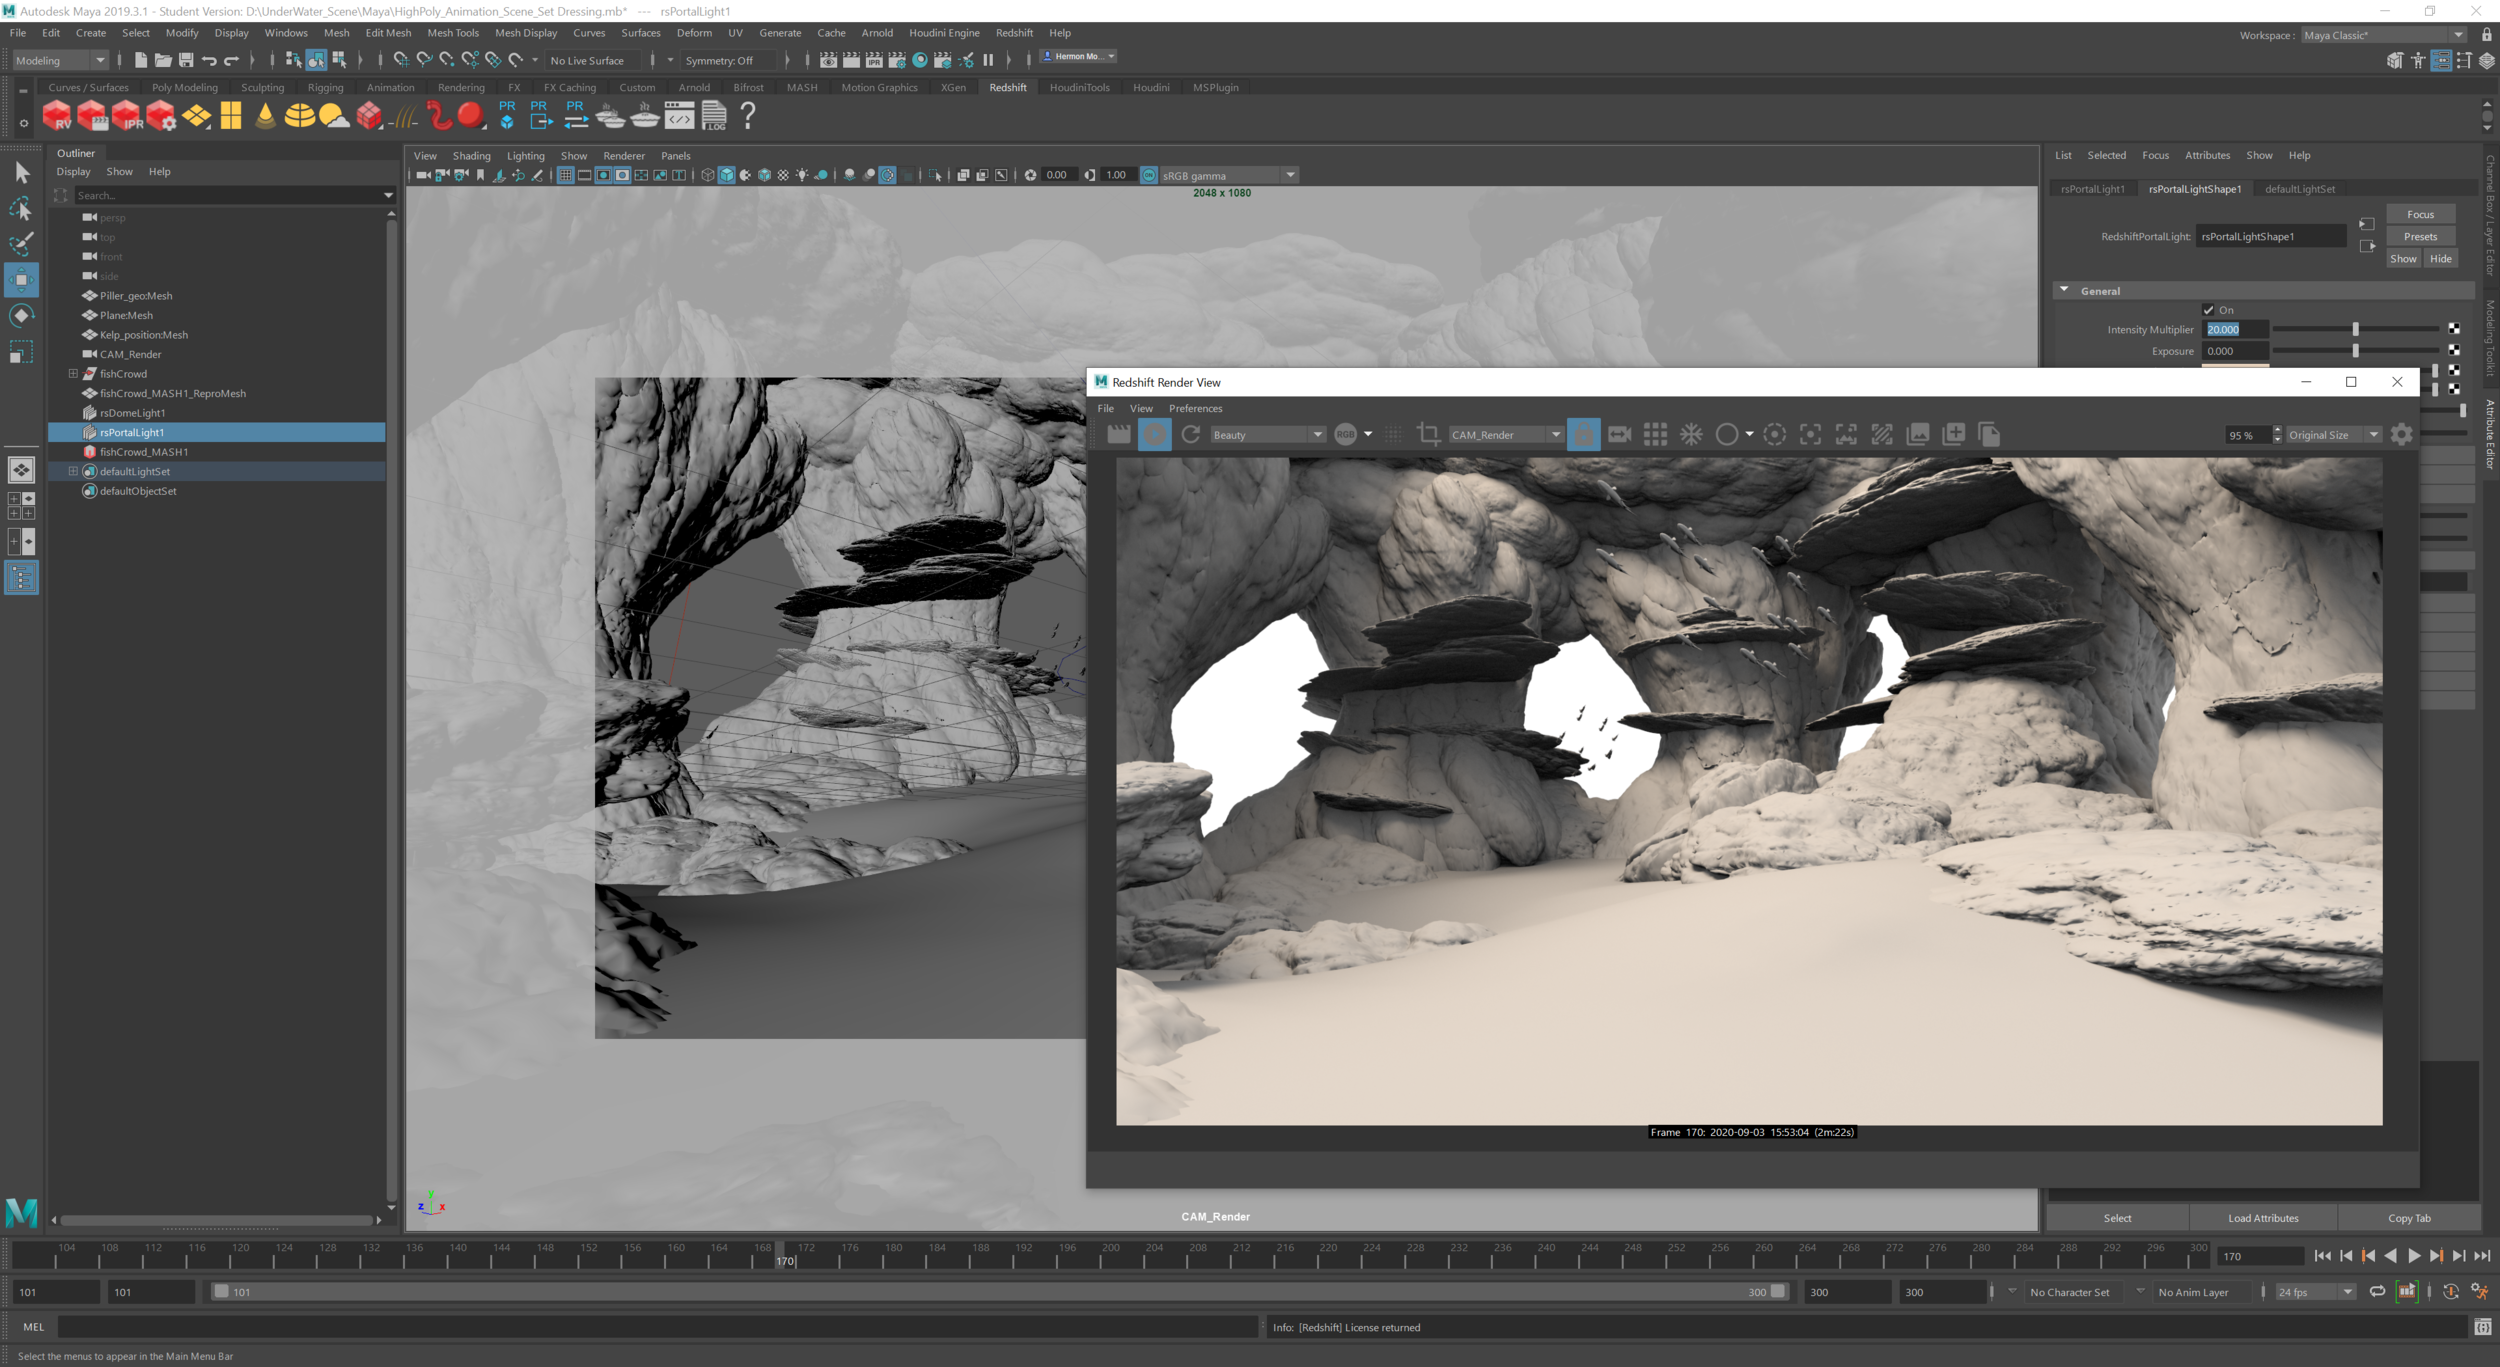Click the Presets button in the Attribute Editor
The height and width of the screenshot is (1367, 2500).
click(x=2419, y=236)
